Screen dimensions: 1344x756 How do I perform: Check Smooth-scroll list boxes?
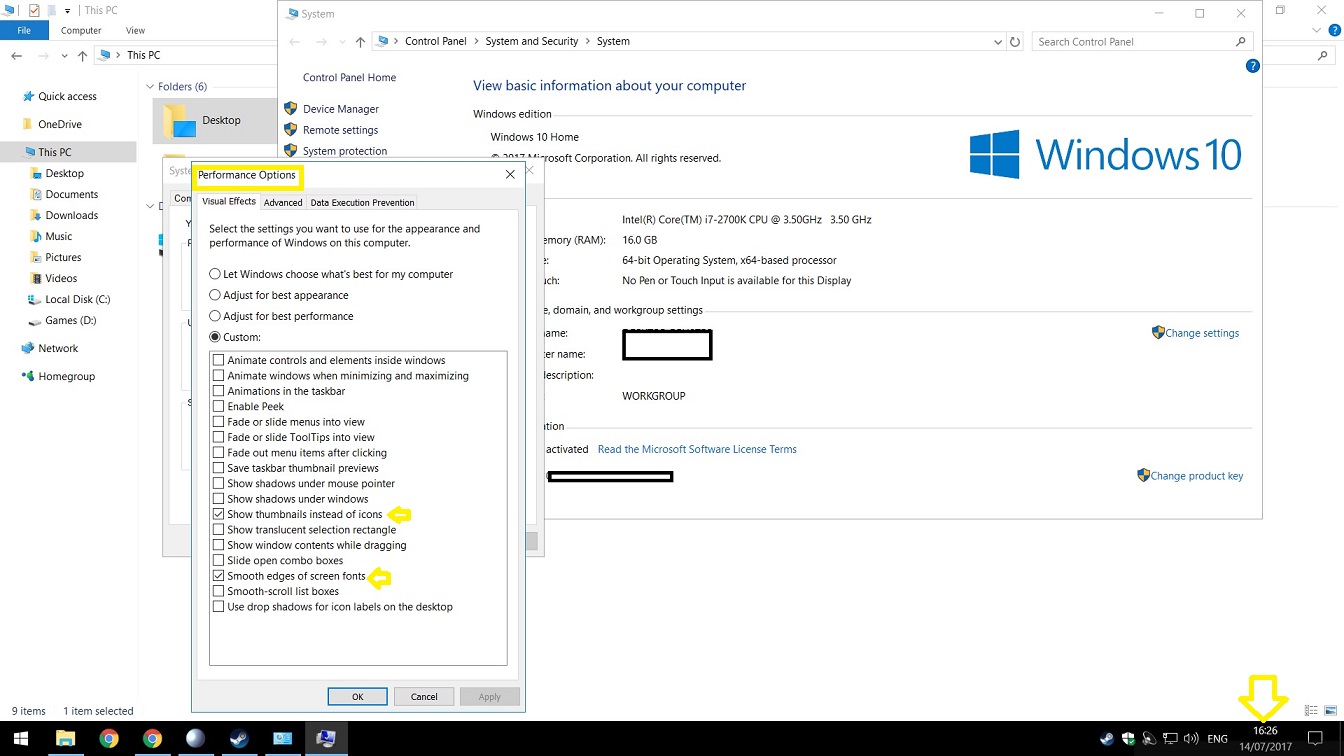pos(218,591)
